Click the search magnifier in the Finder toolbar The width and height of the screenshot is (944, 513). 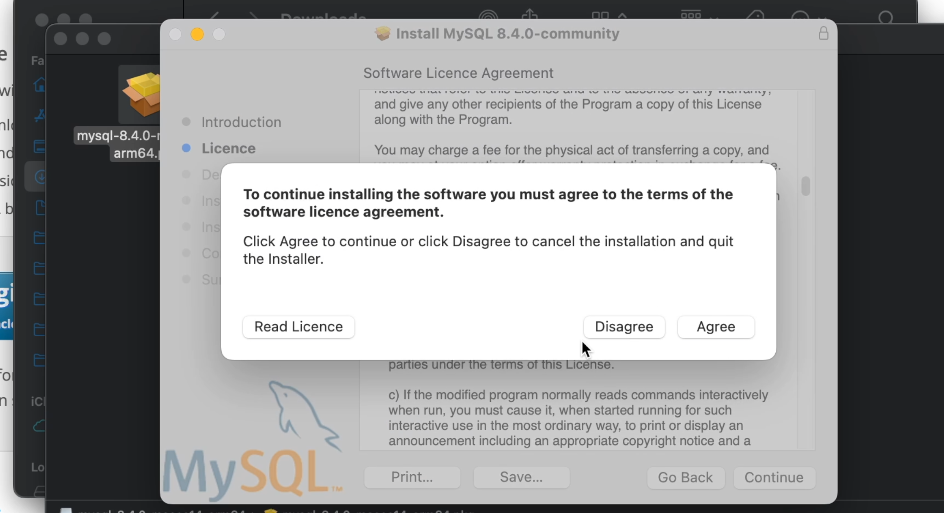tap(886, 17)
